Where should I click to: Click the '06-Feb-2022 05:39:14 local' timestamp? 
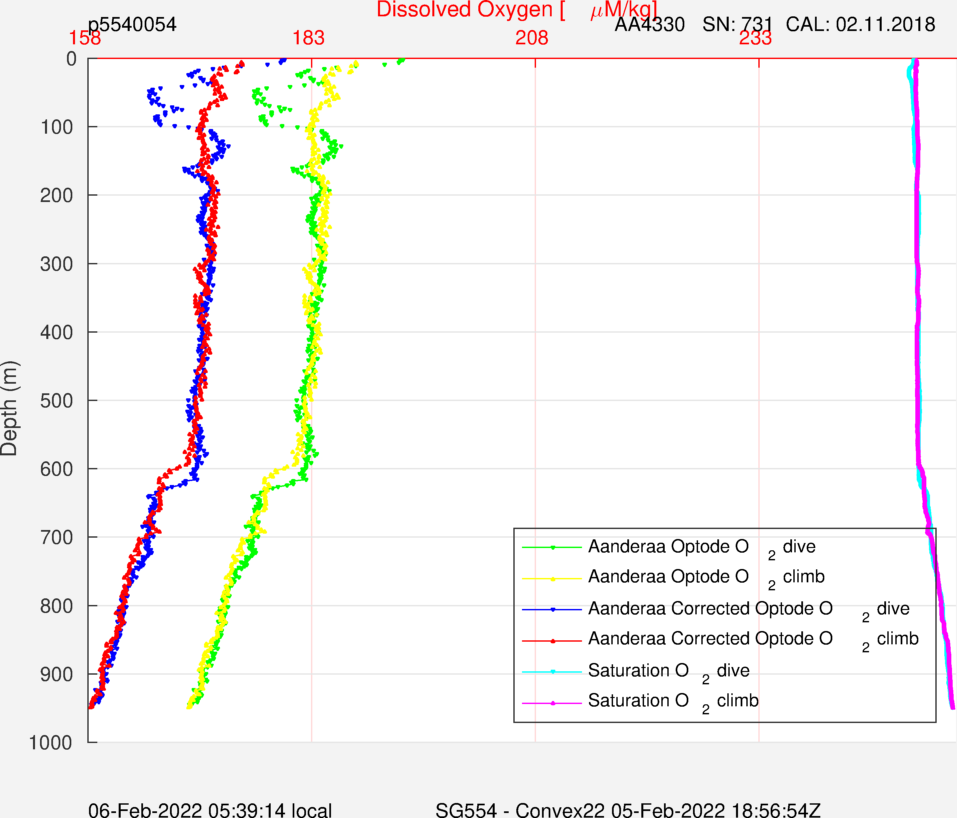(210, 810)
